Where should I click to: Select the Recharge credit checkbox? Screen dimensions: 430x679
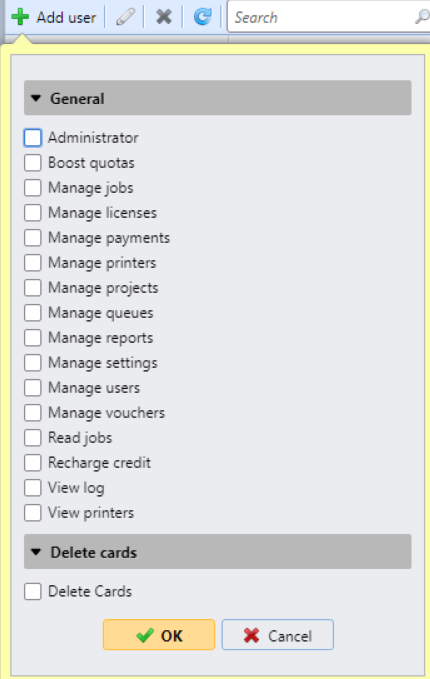33,463
